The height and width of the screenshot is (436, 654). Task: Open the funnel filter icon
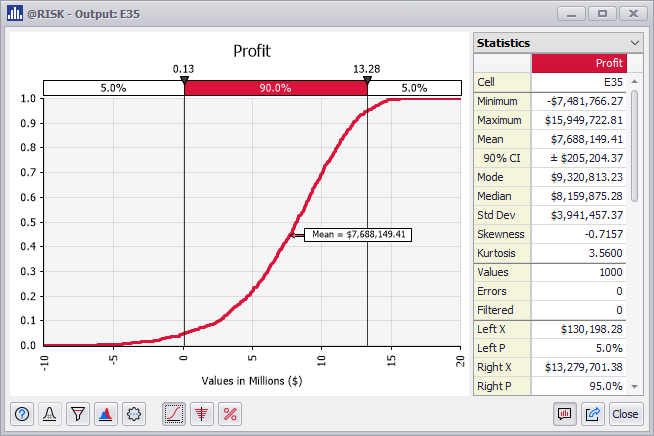77,414
